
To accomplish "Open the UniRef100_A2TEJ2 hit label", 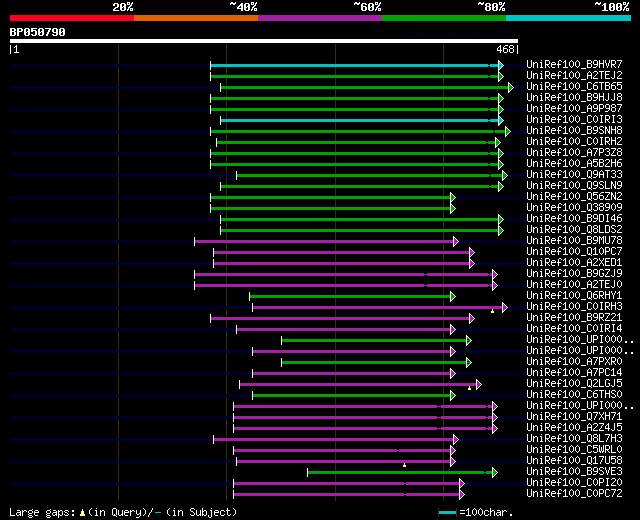I will tap(574, 75).
